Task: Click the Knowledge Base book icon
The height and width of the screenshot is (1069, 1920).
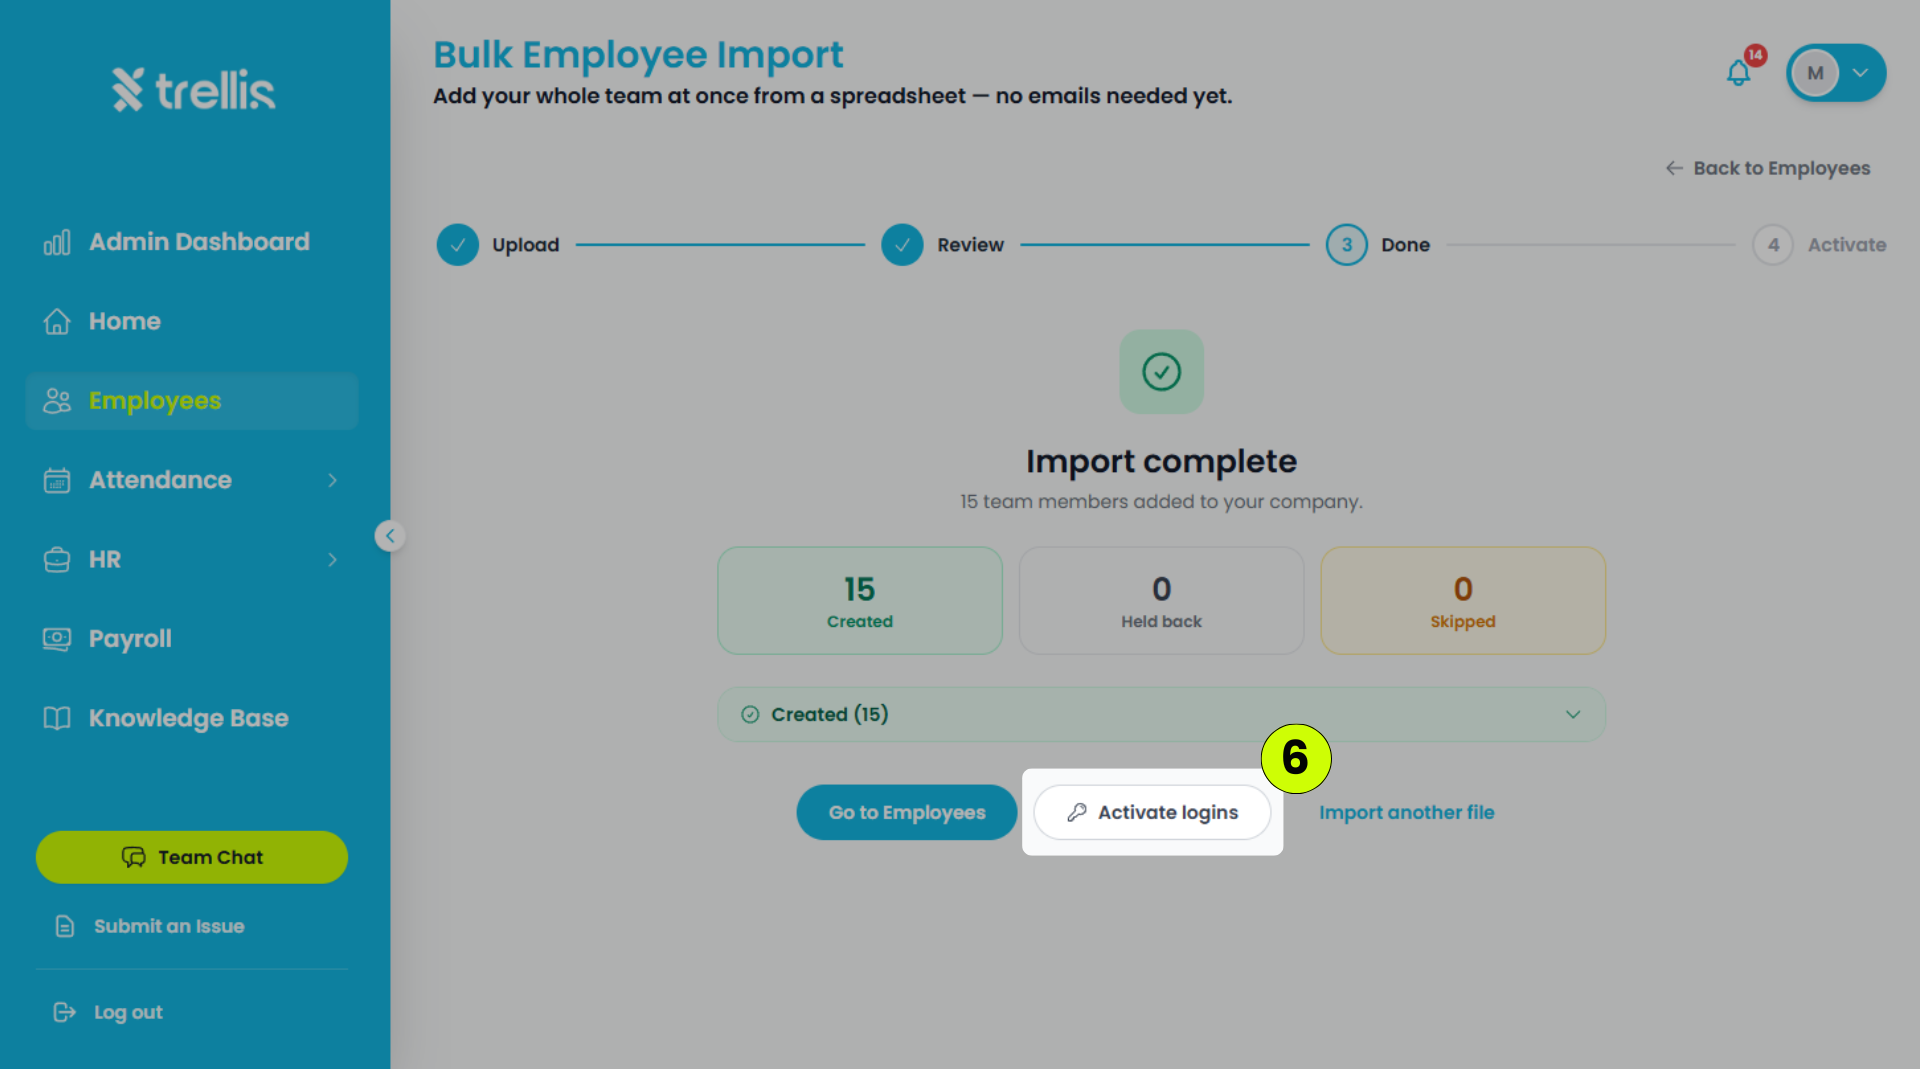Action: pos(57,718)
